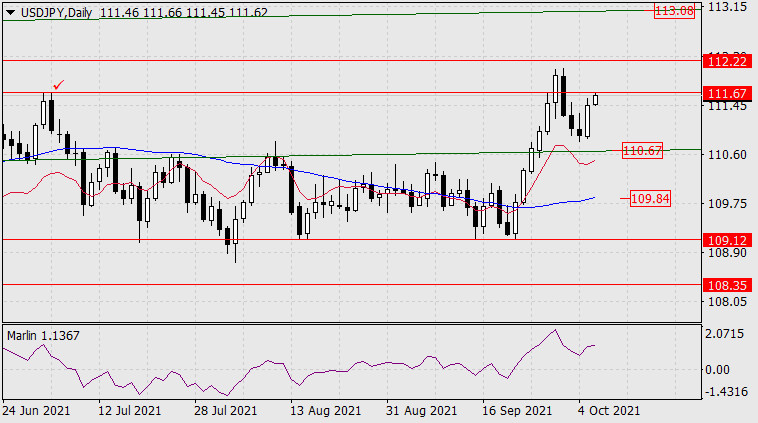Click the 12 Jul 2021 date label
758x423 pixels.
(x=130, y=411)
